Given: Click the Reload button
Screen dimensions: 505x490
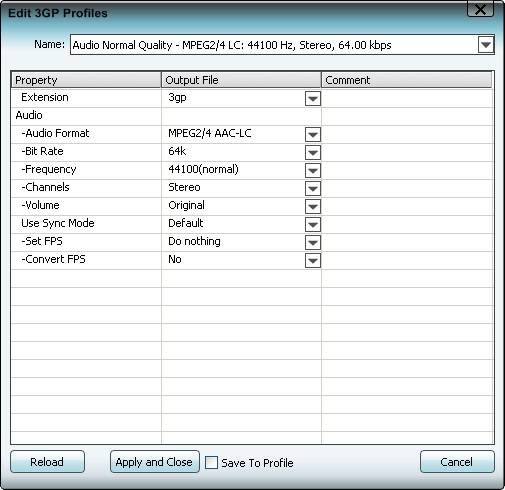Looking at the screenshot, I should (47, 462).
